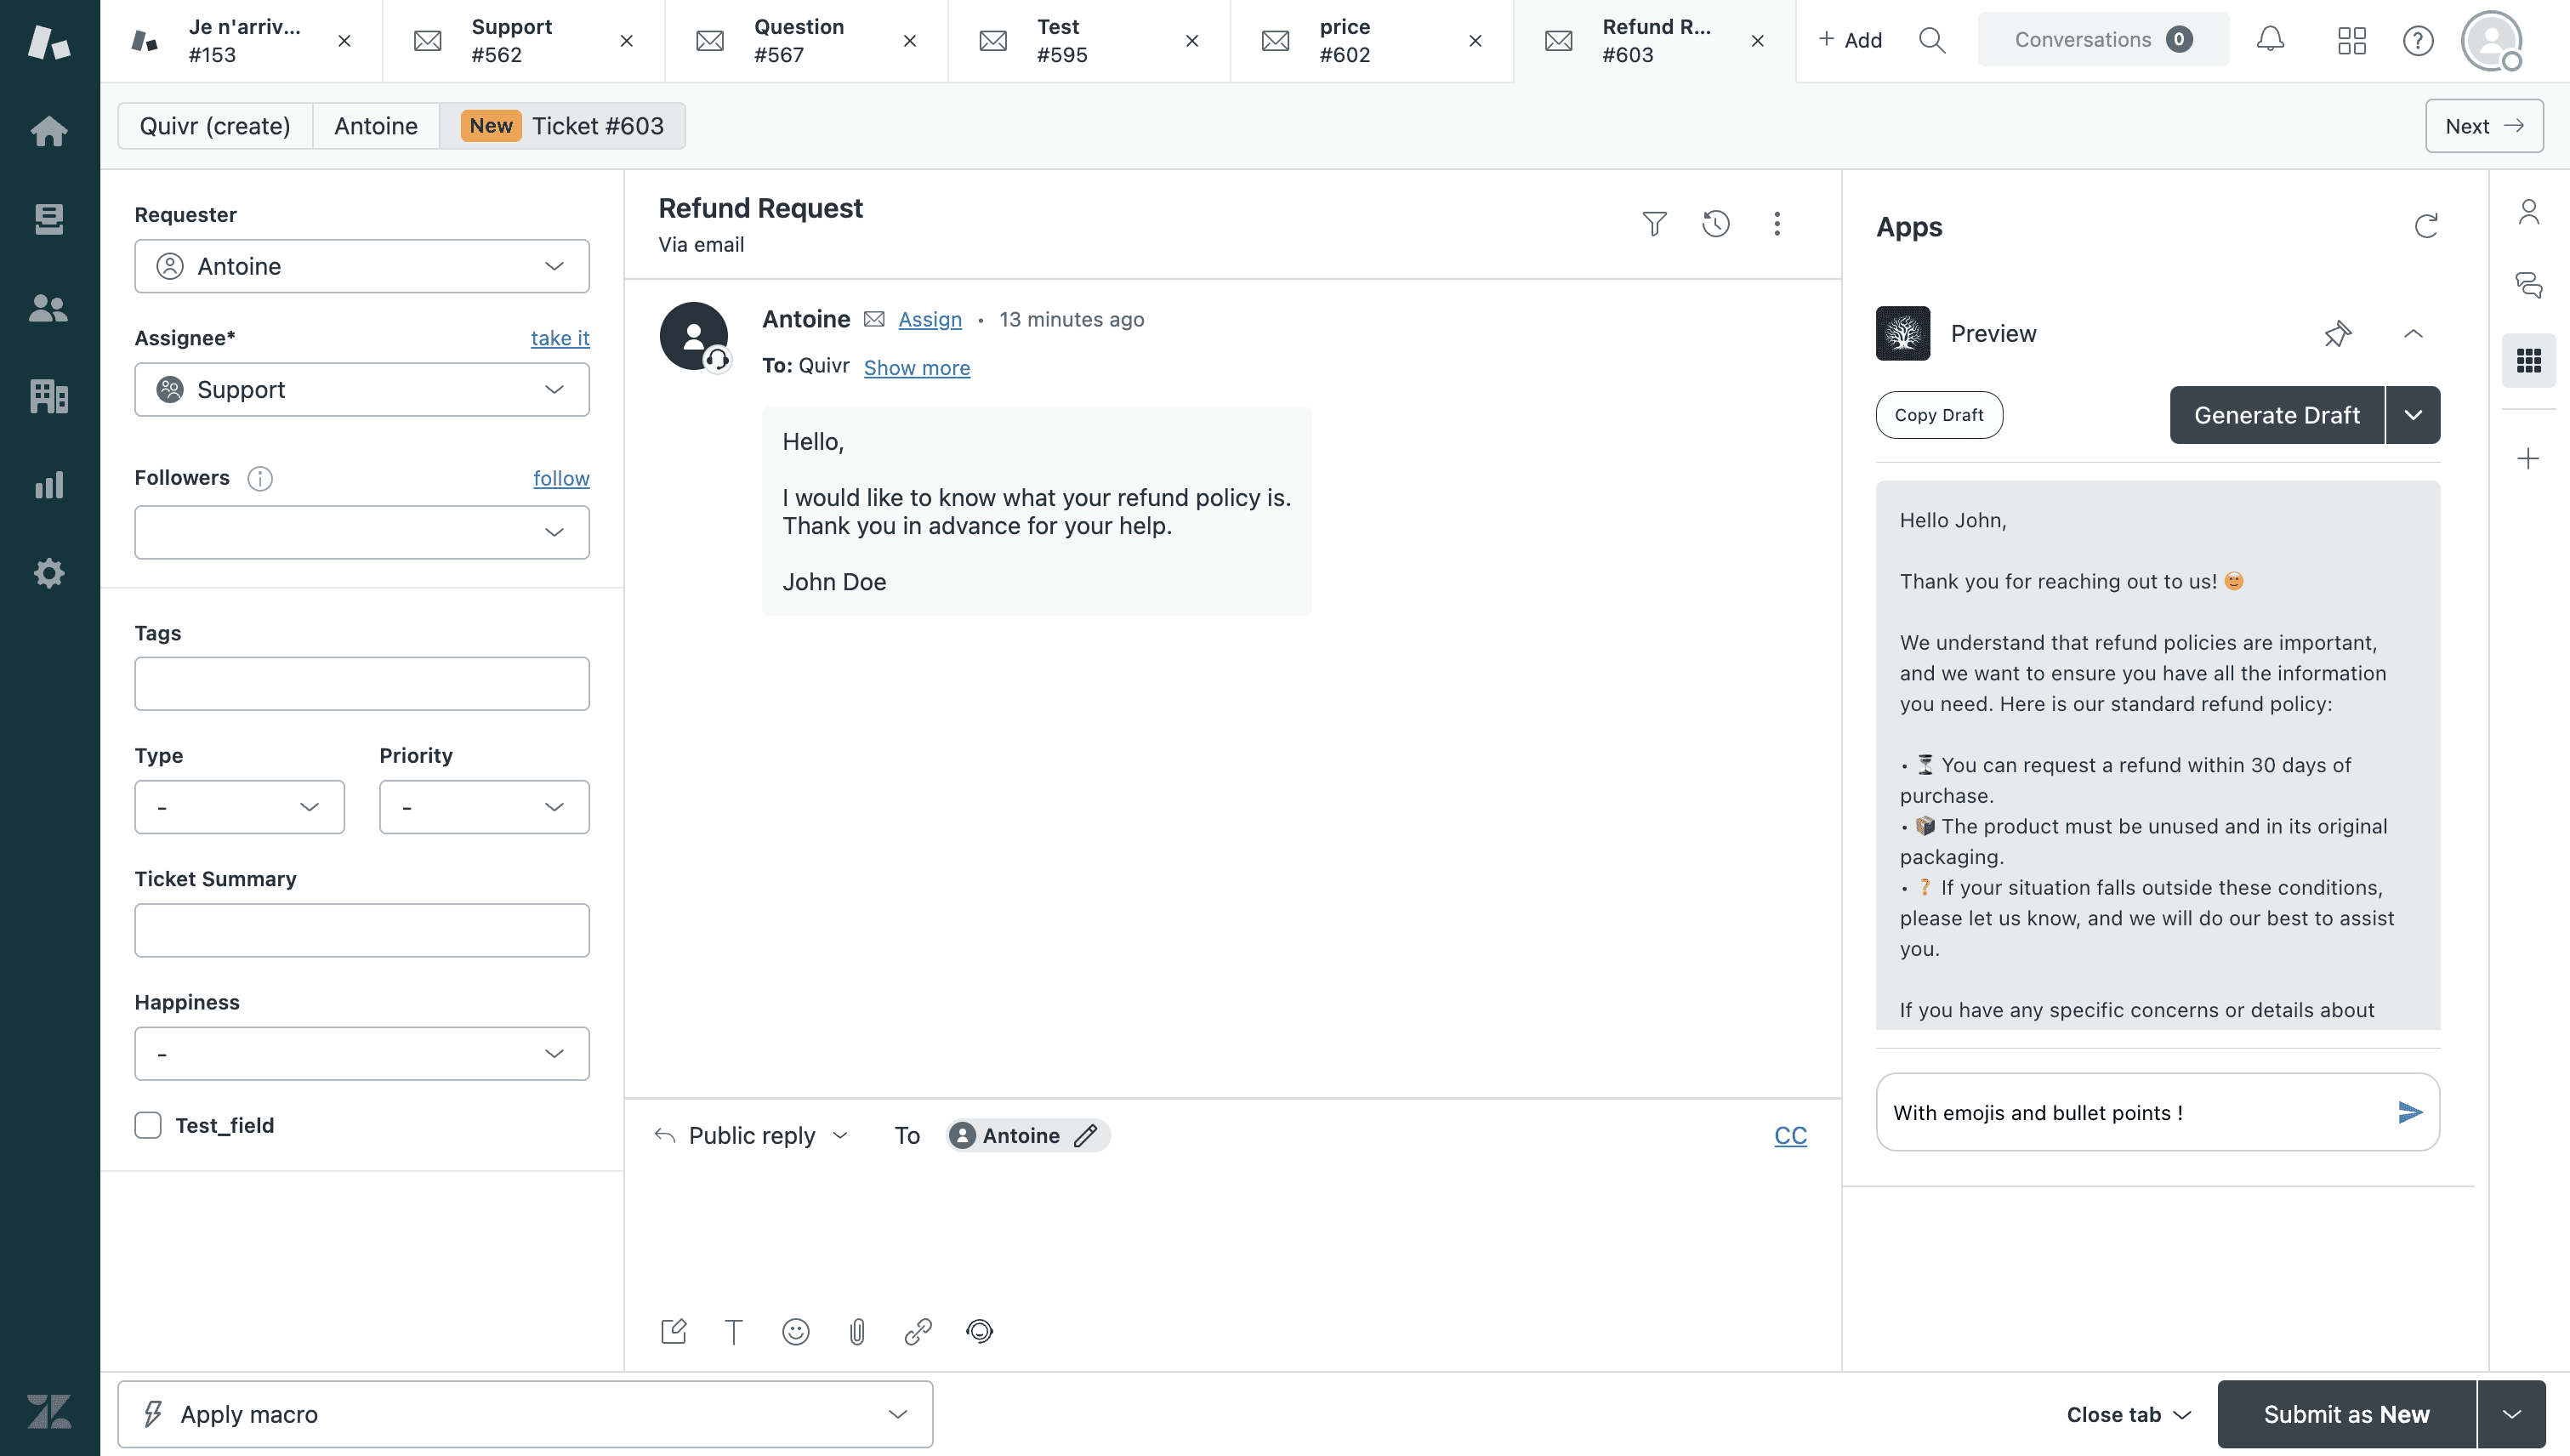The image size is (2570, 1456).
Task: Open Generate Draft options arrow
Action: (2413, 415)
